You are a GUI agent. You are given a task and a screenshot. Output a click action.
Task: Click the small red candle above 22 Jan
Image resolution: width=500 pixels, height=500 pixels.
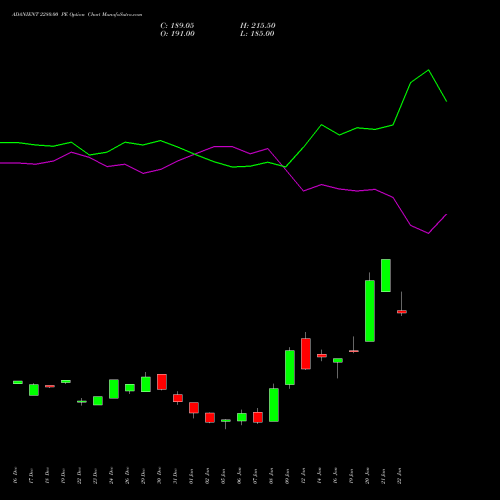click(x=402, y=312)
